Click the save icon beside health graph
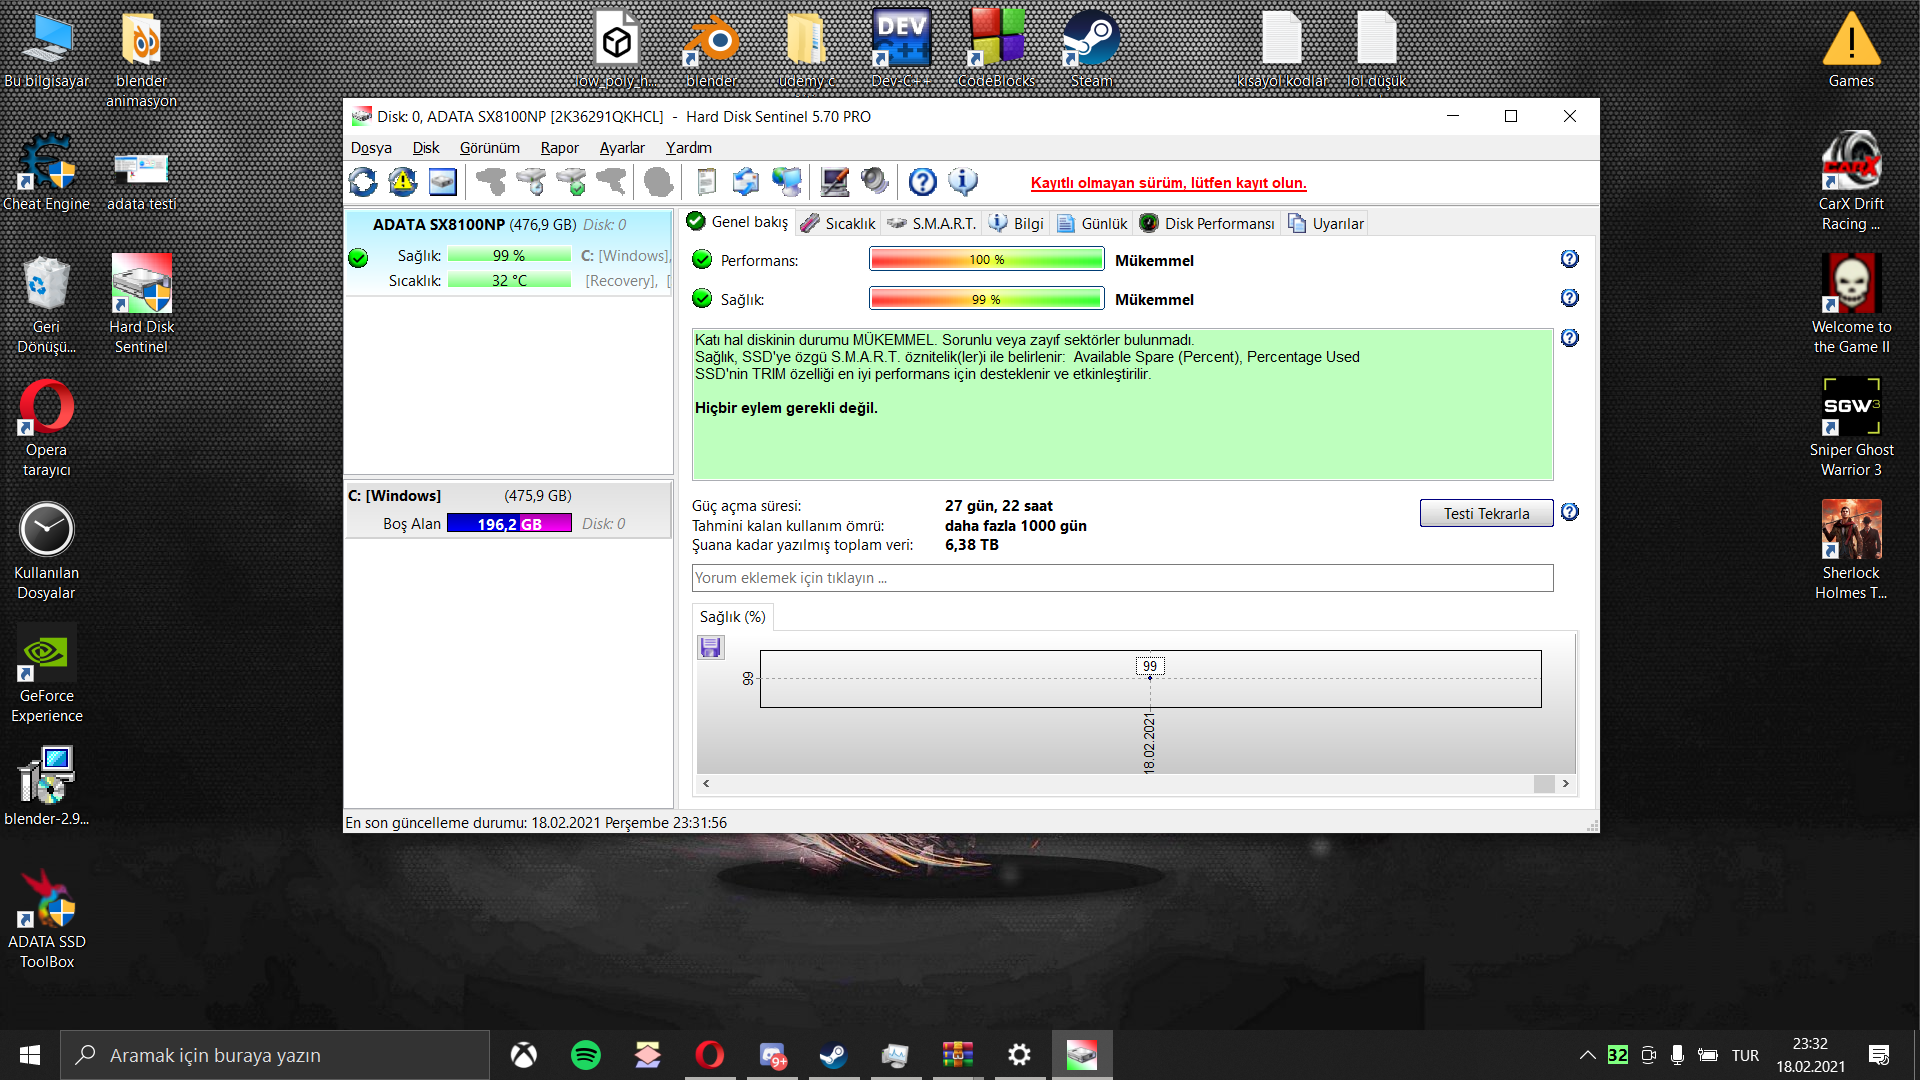Screen dimensions: 1920x1080 click(x=710, y=648)
